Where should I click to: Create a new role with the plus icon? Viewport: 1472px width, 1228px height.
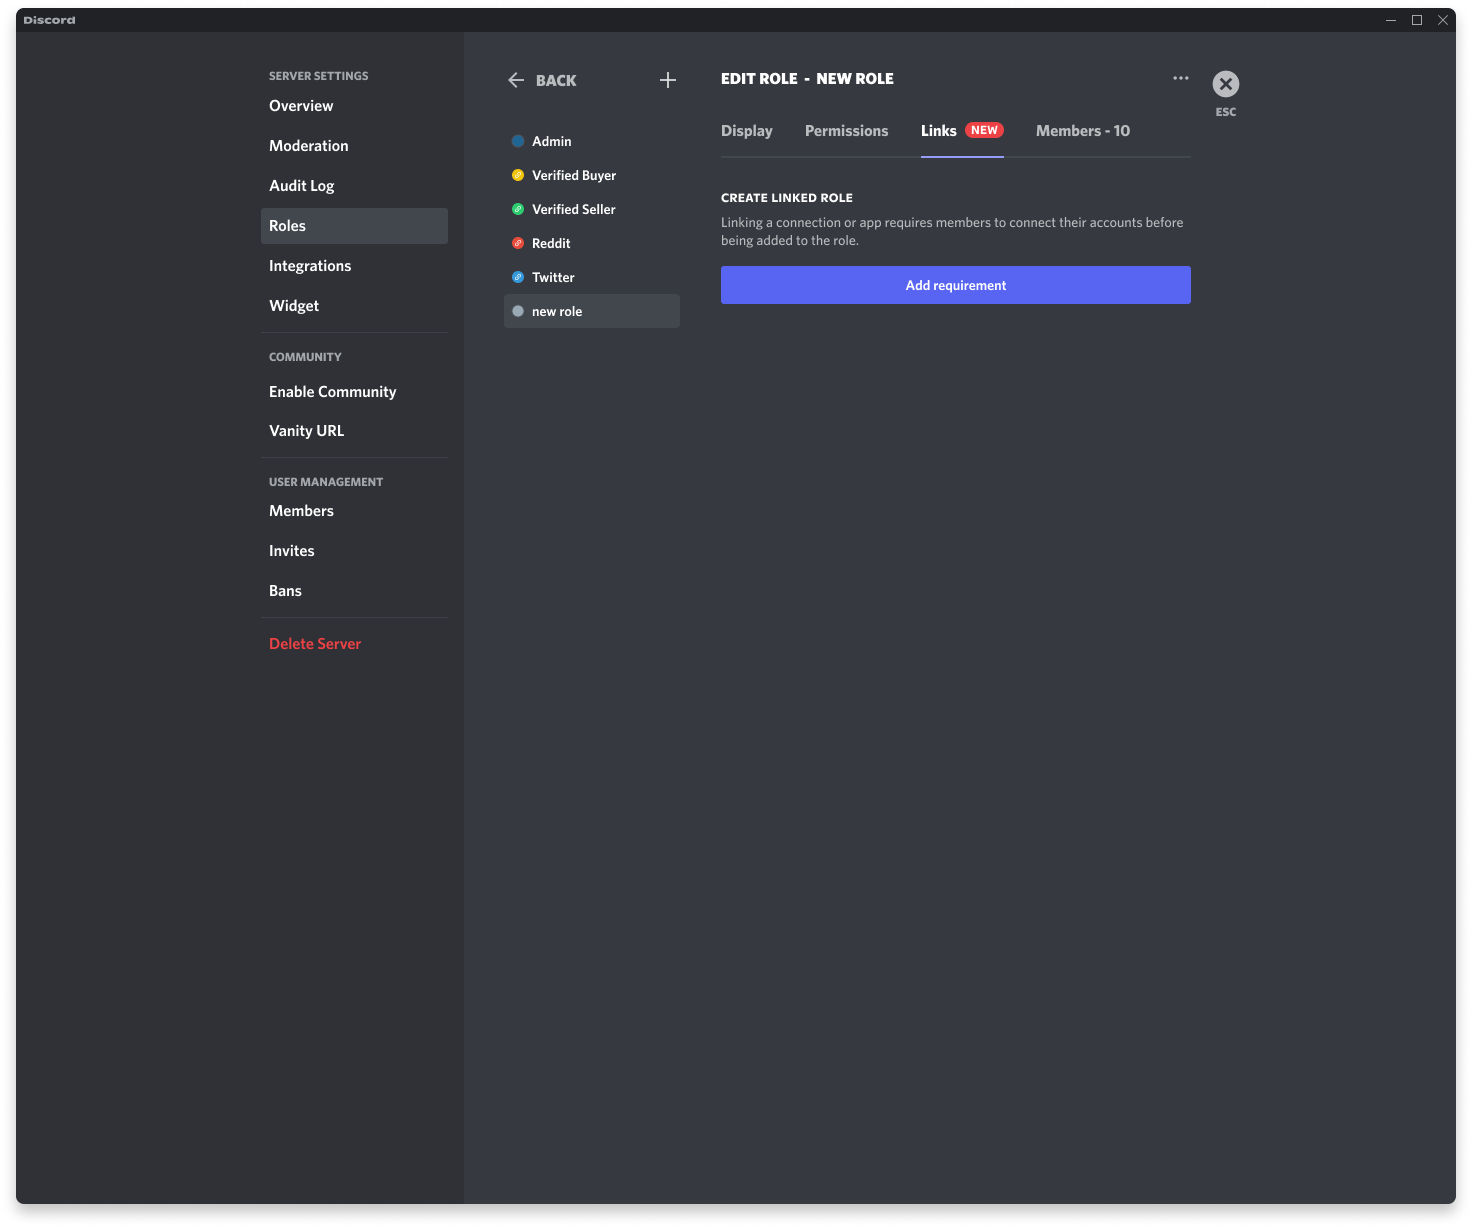tap(668, 80)
